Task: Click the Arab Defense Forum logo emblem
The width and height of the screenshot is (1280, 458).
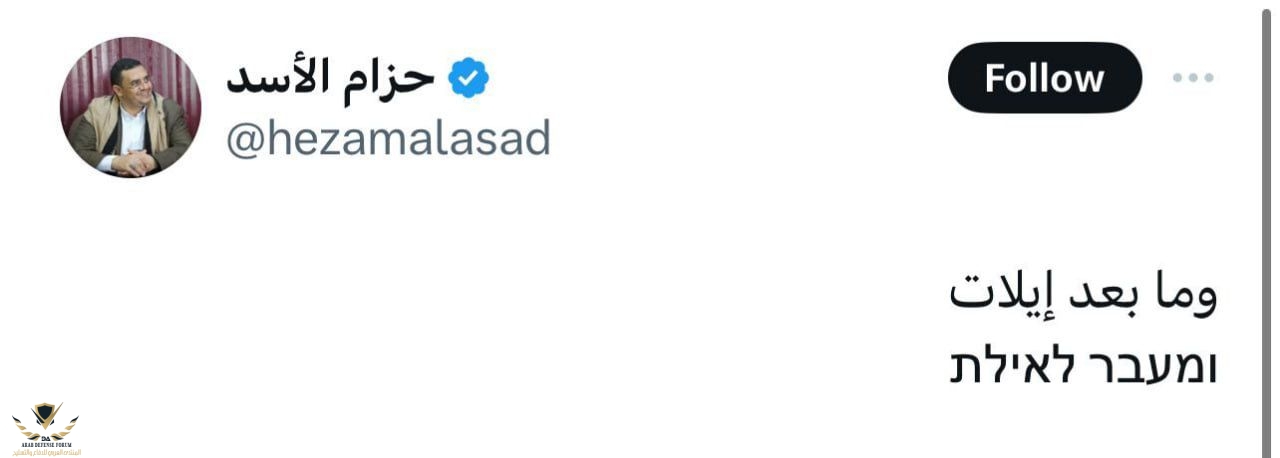Action: tap(46, 417)
